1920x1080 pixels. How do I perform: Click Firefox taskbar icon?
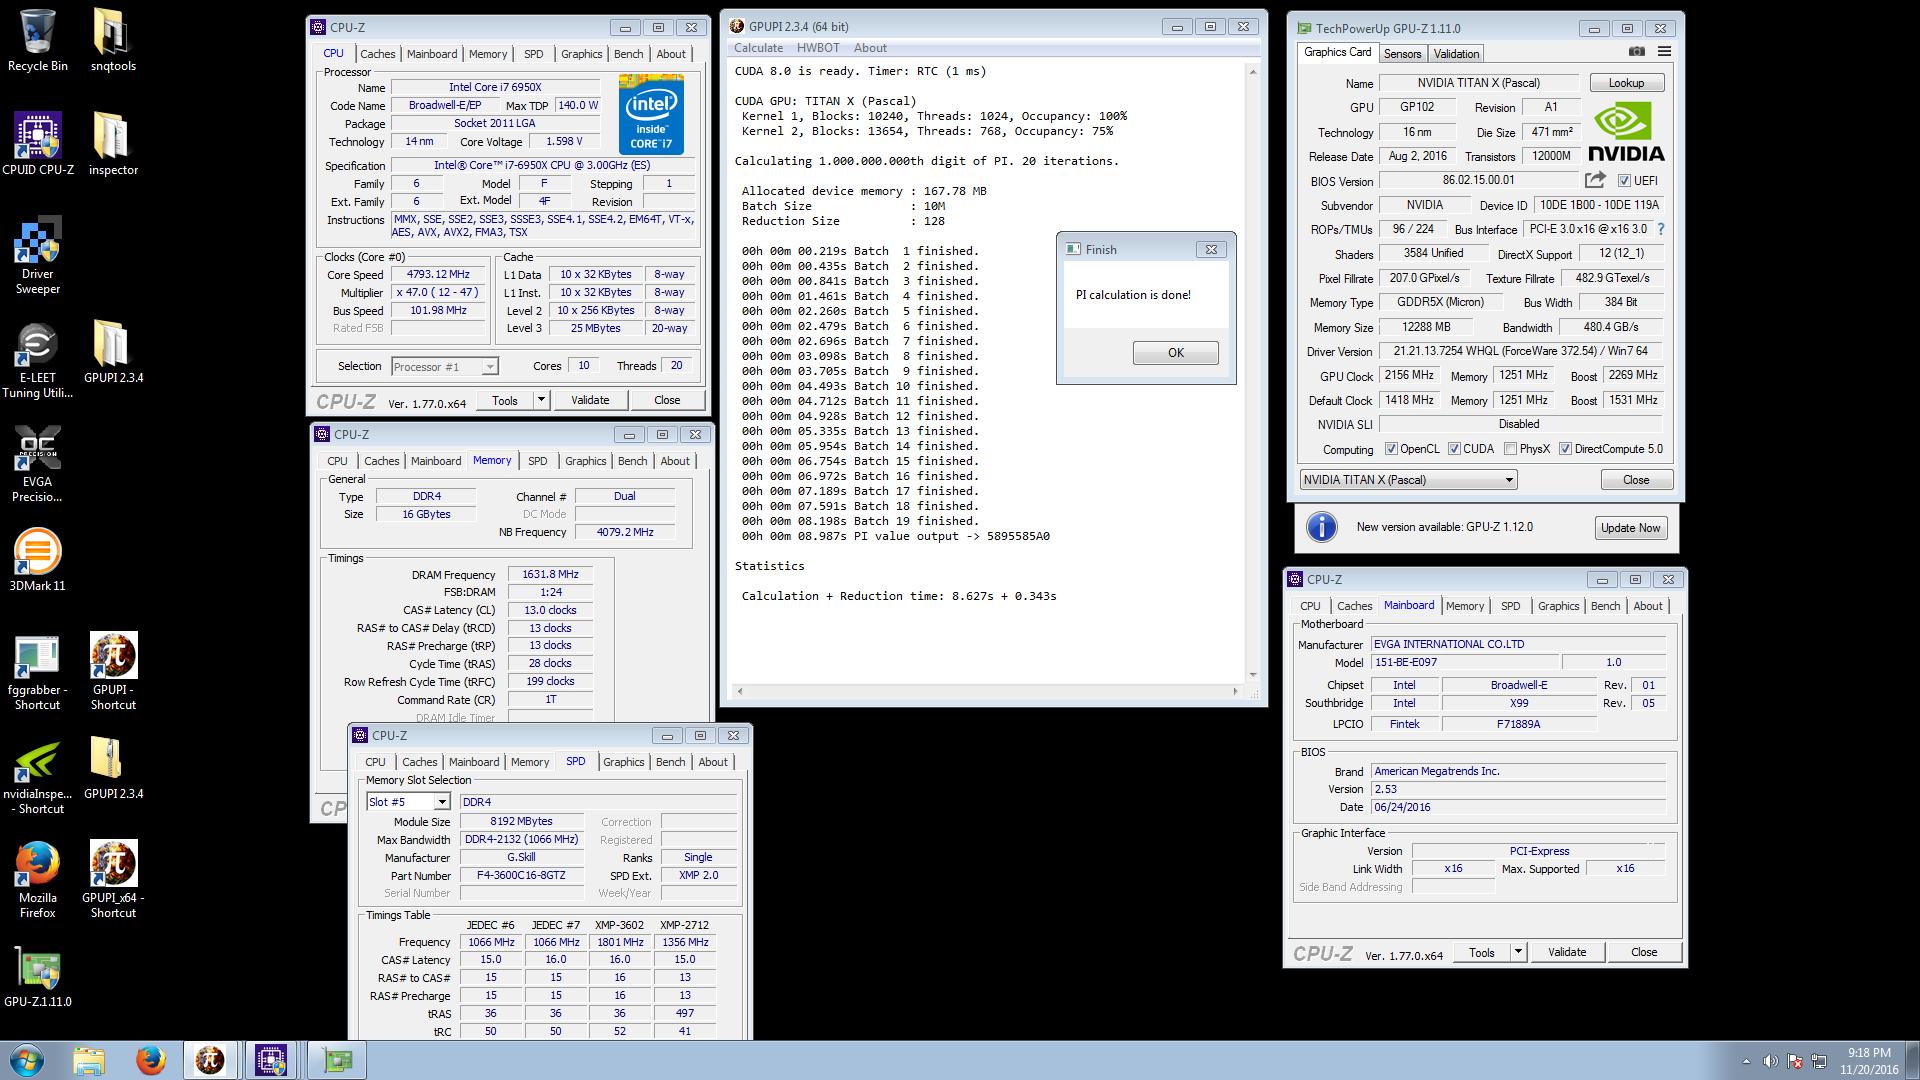tap(150, 1060)
